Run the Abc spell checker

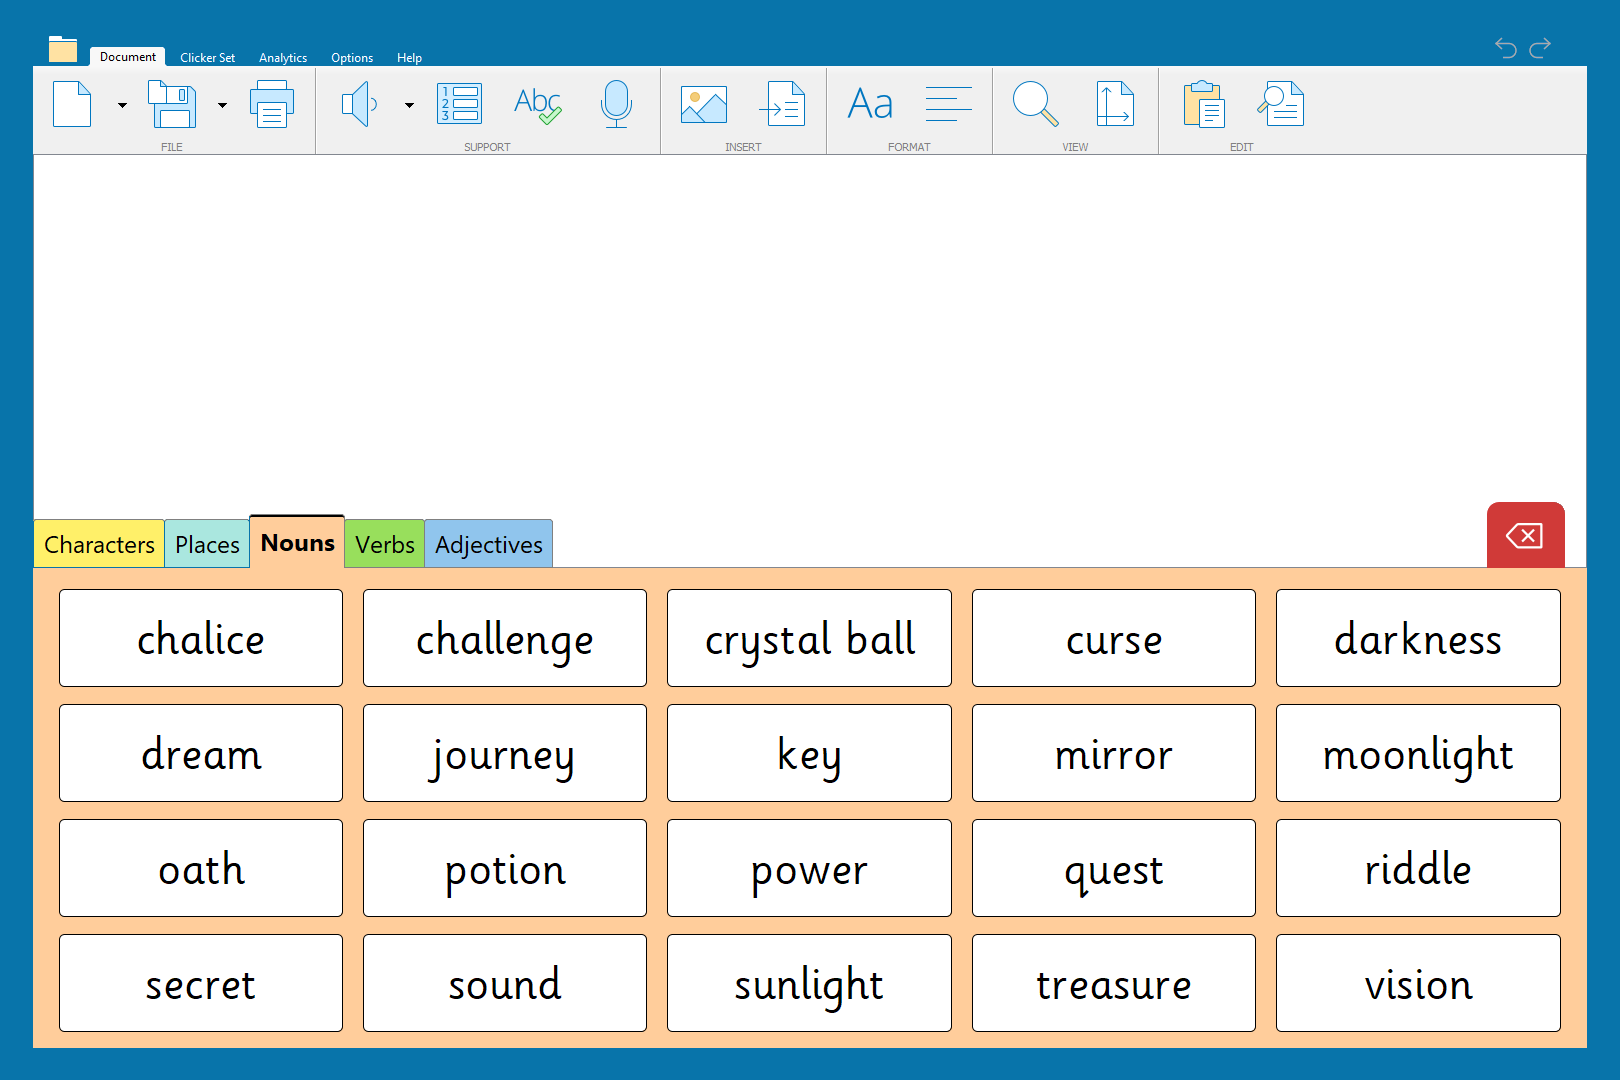pyautogui.click(x=537, y=104)
